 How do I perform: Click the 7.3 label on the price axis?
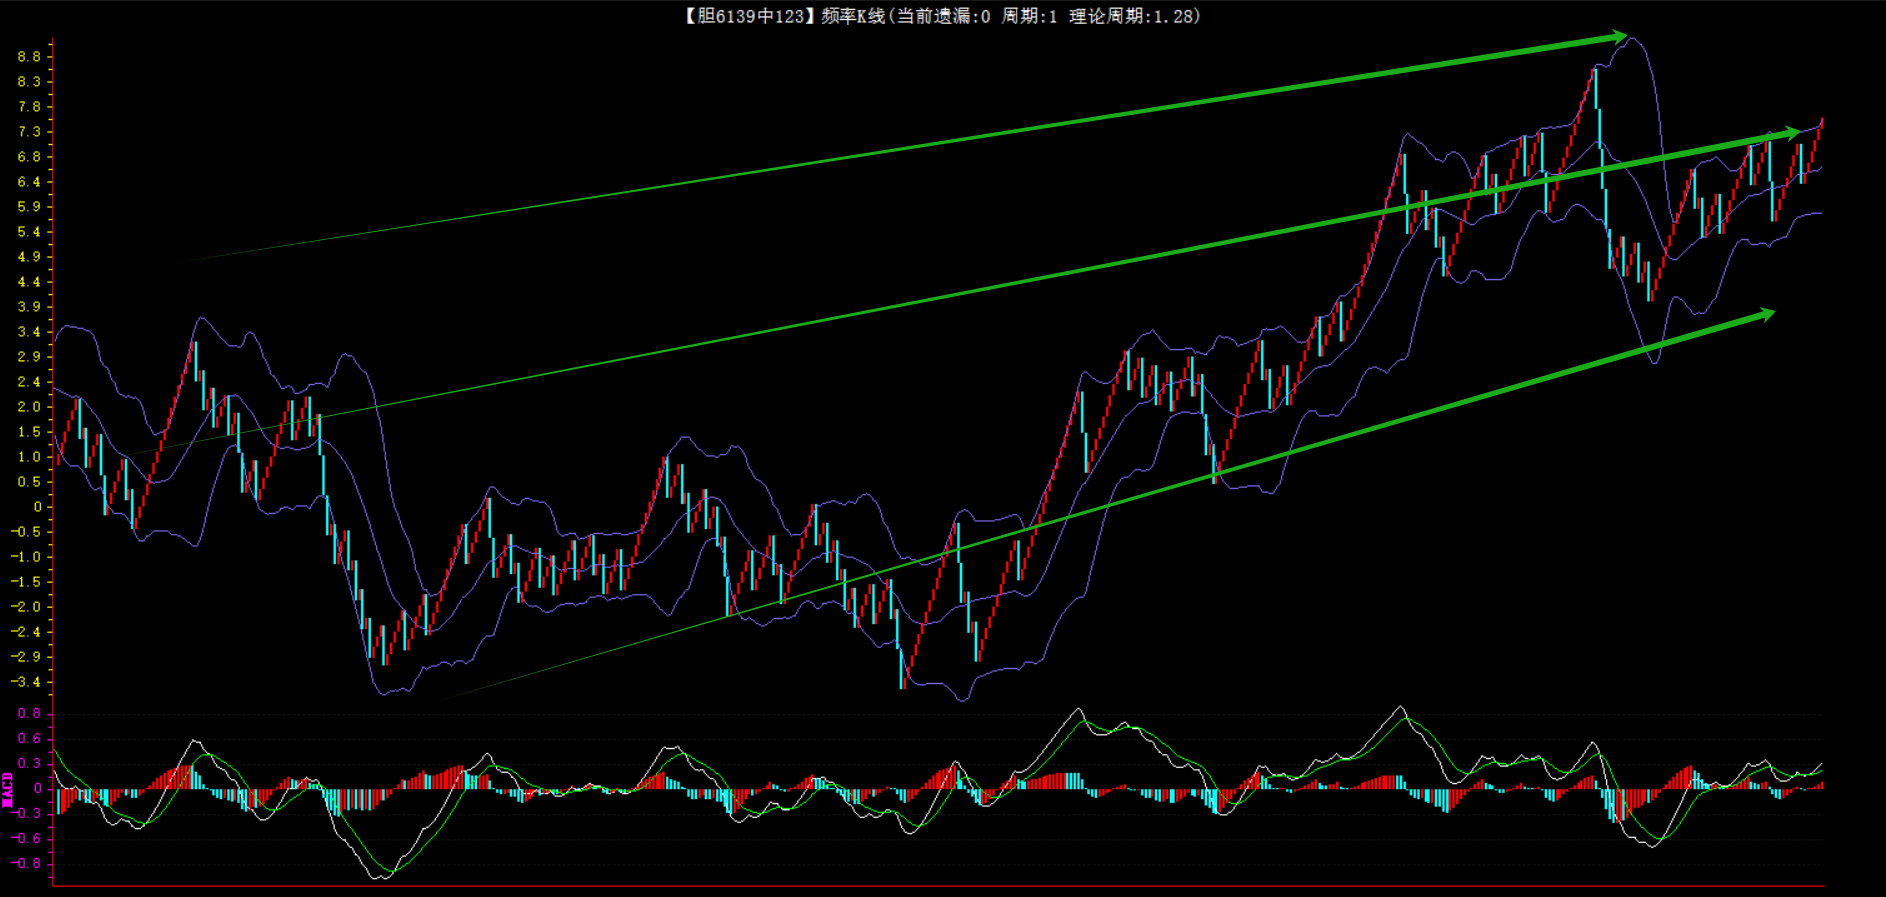[29, 132]
